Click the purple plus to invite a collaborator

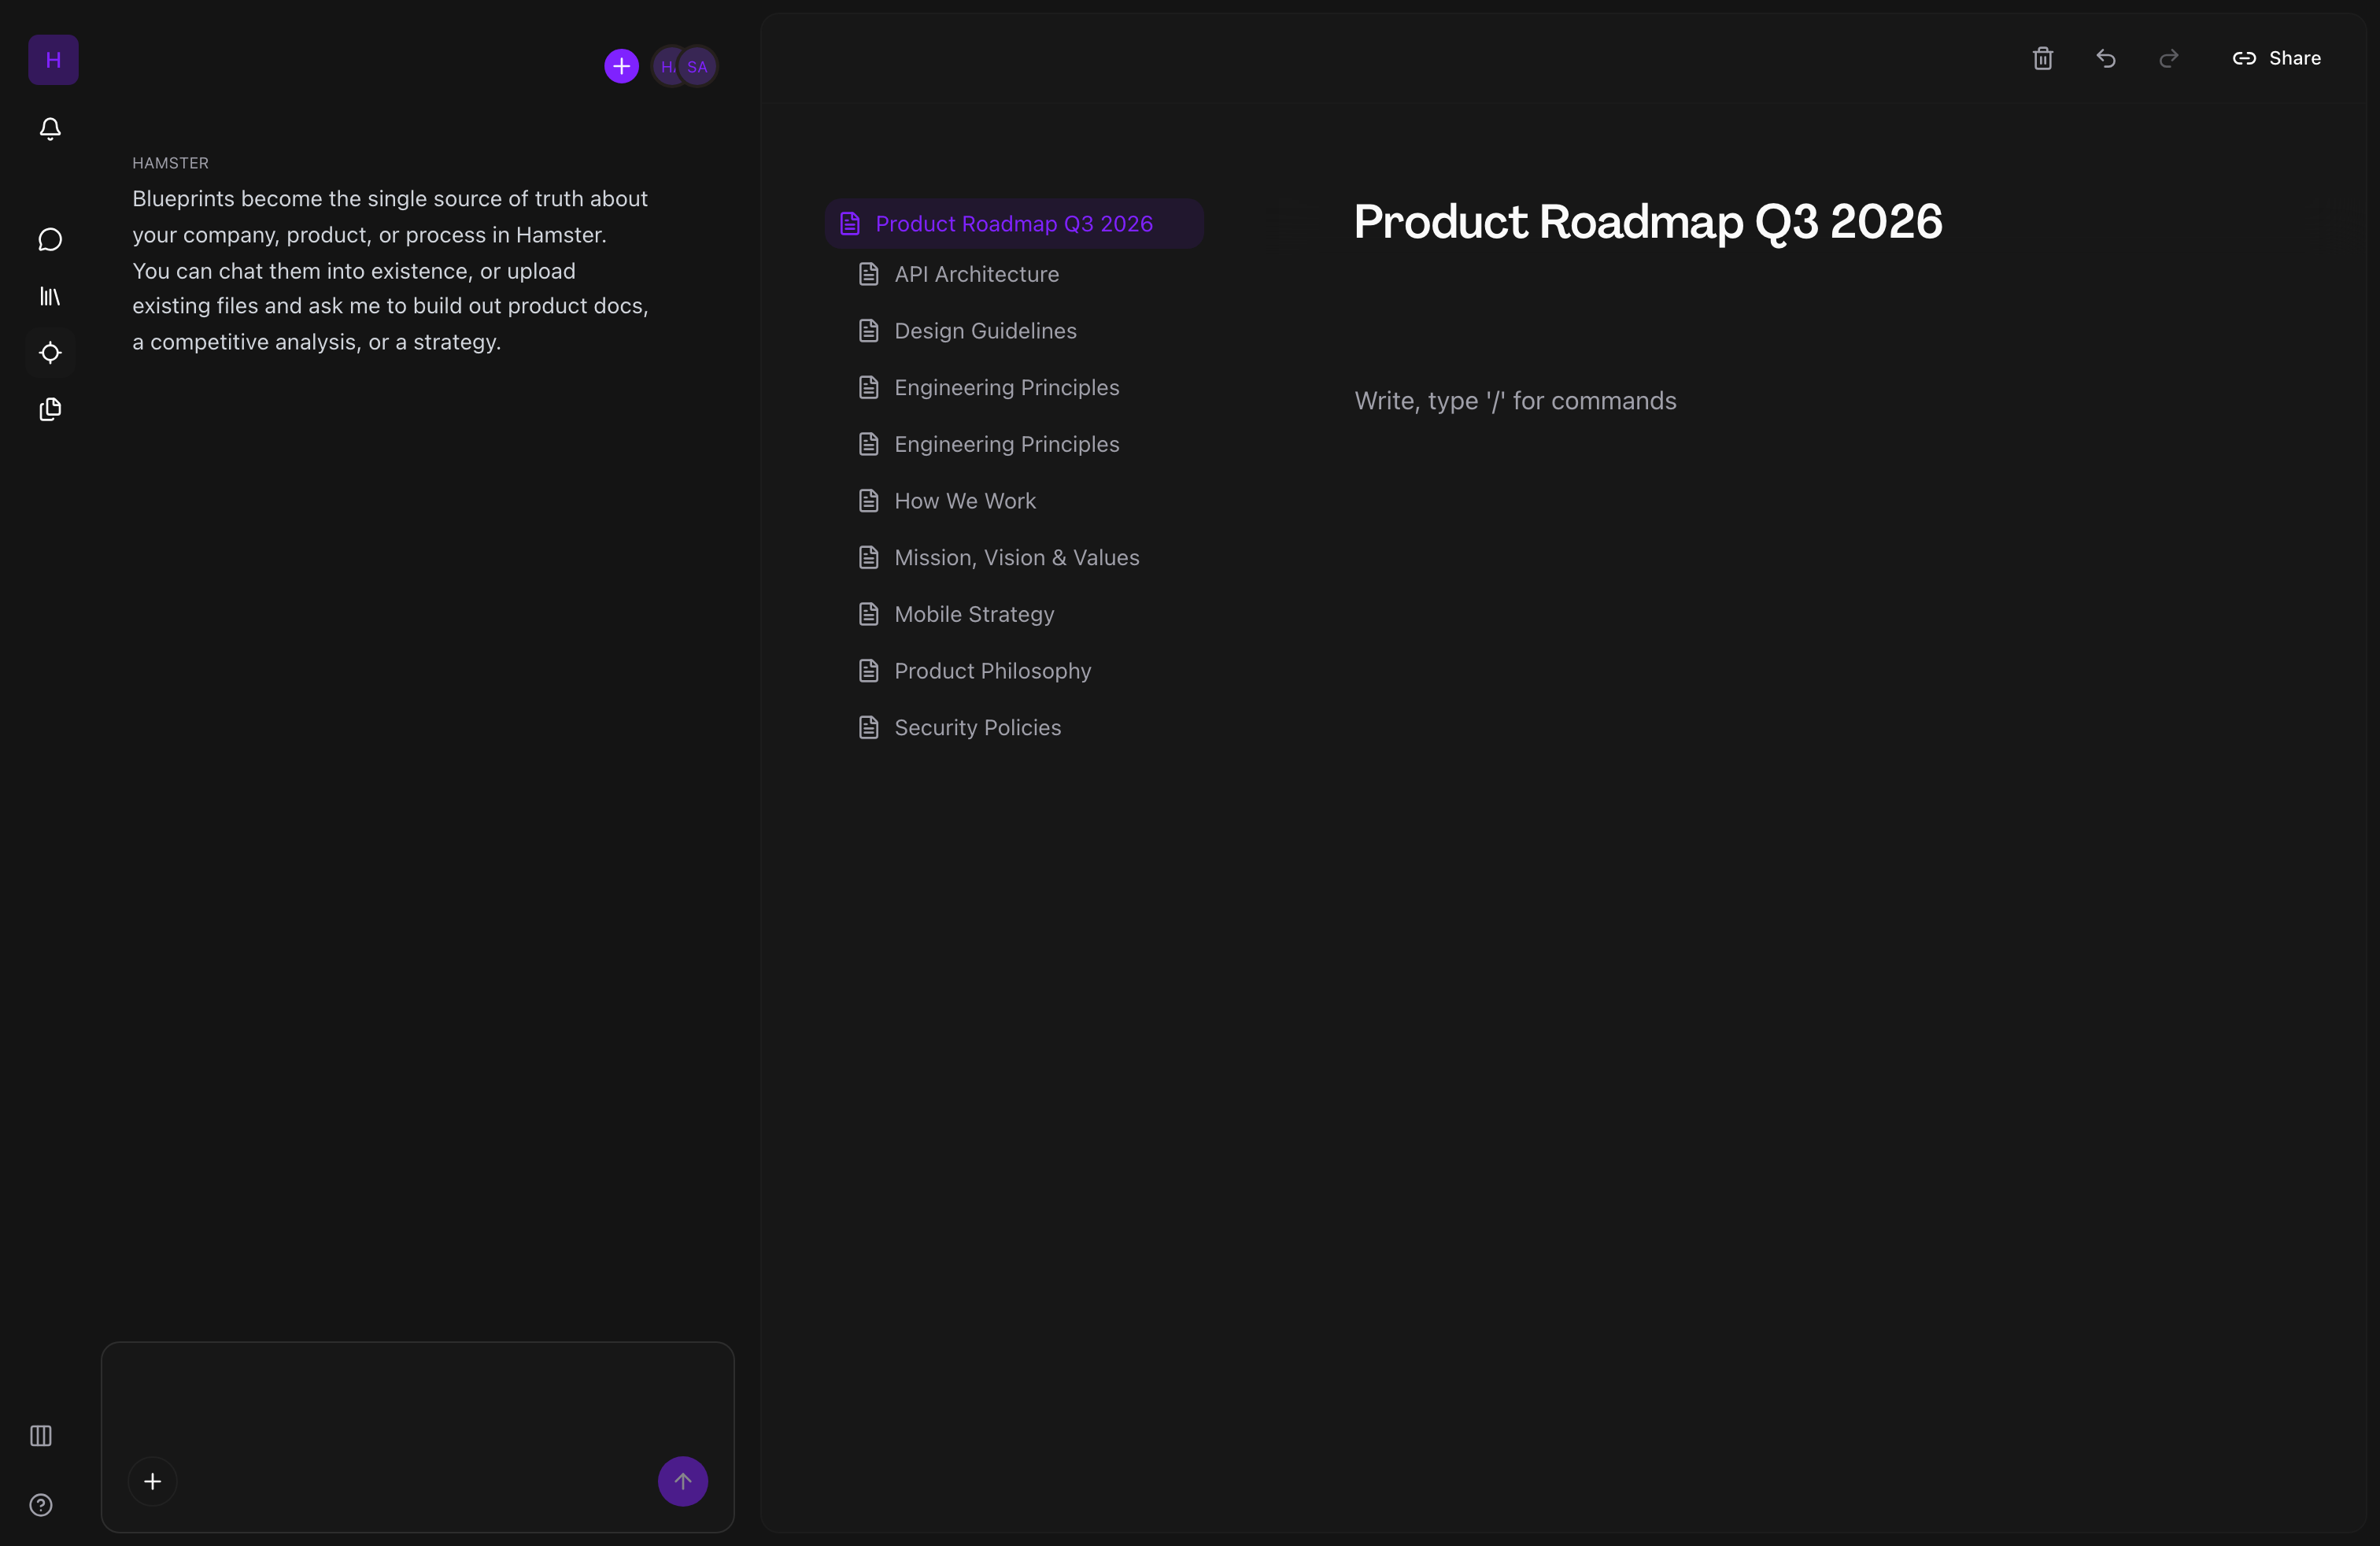click(620, 66)
